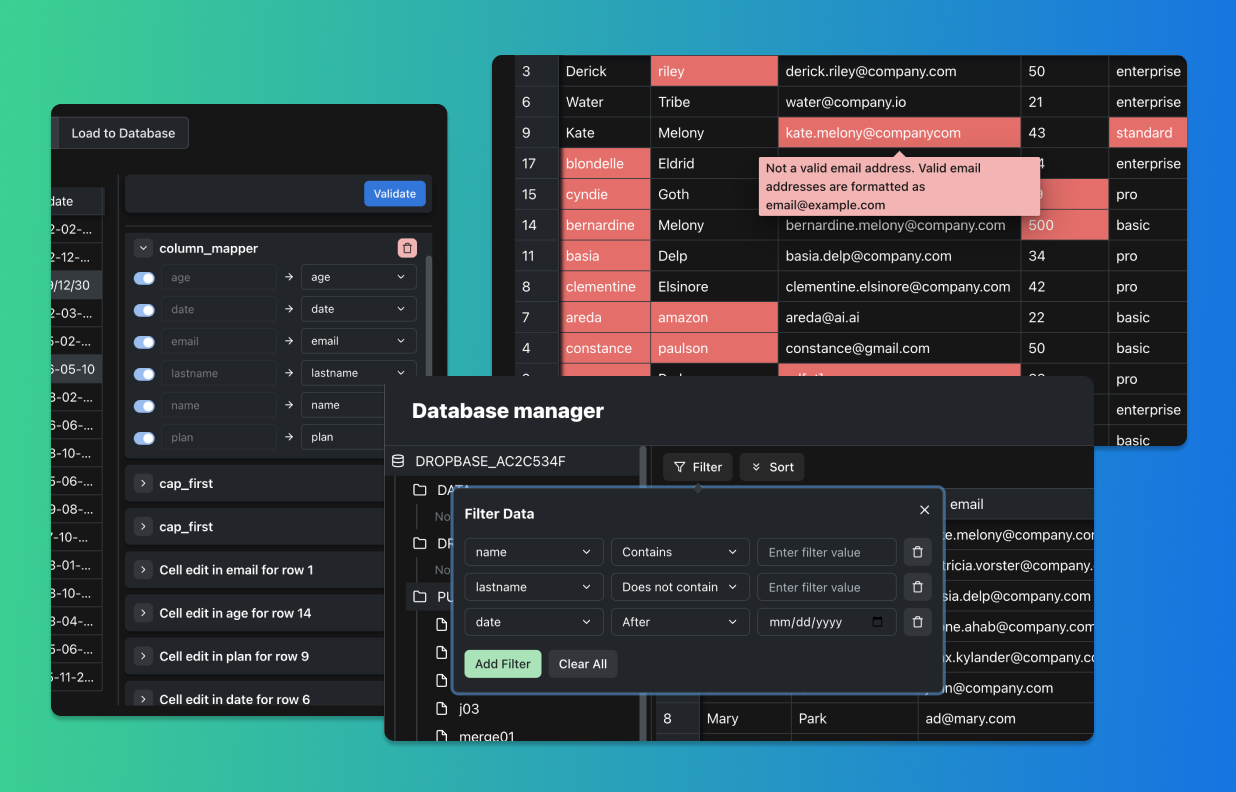
Task: Select the j03 file icon
Action: click(443, 708)
